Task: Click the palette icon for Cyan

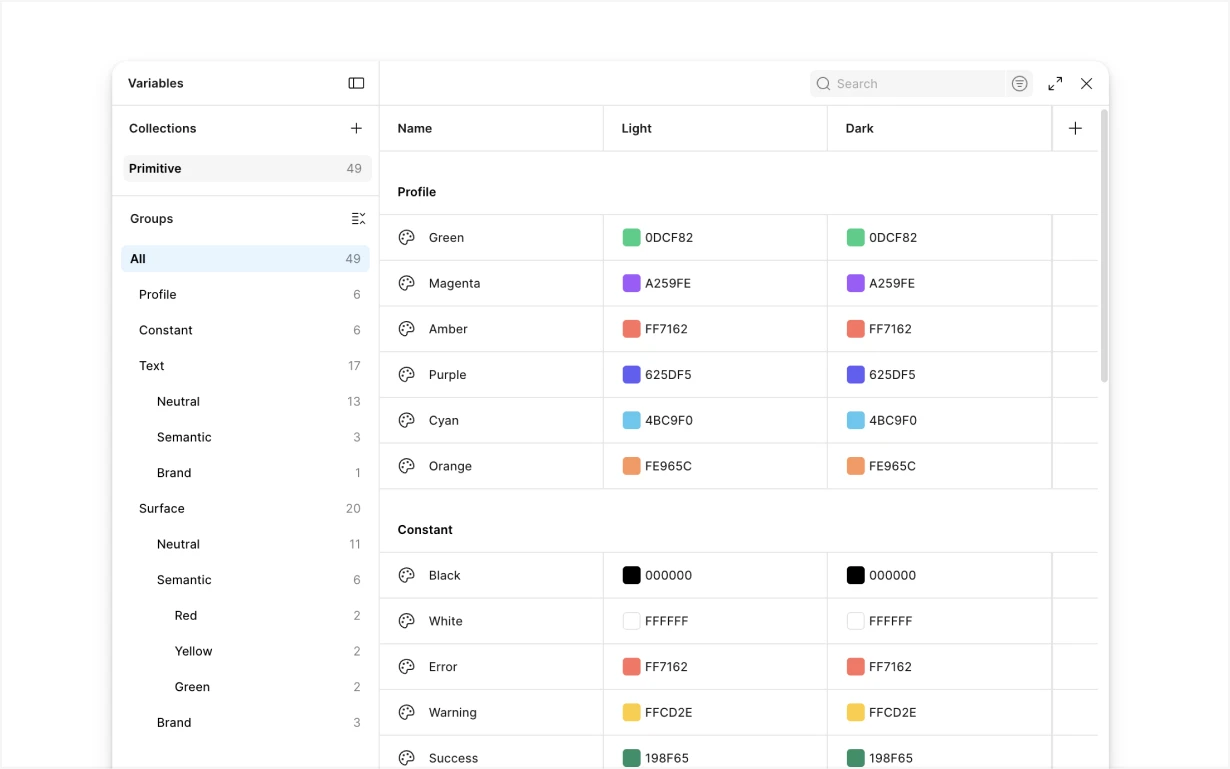Action: [406, 421]
